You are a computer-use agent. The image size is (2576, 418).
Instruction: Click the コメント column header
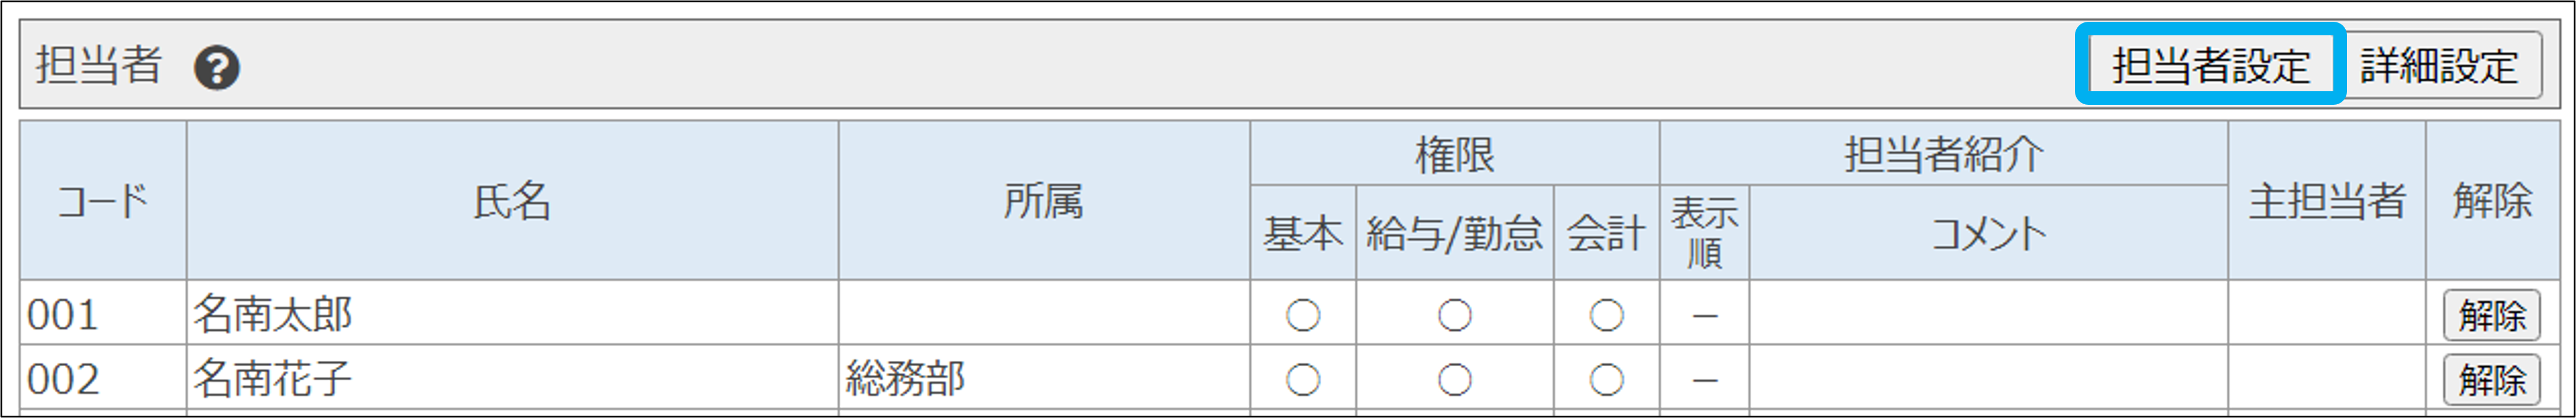click(1987, 234)
